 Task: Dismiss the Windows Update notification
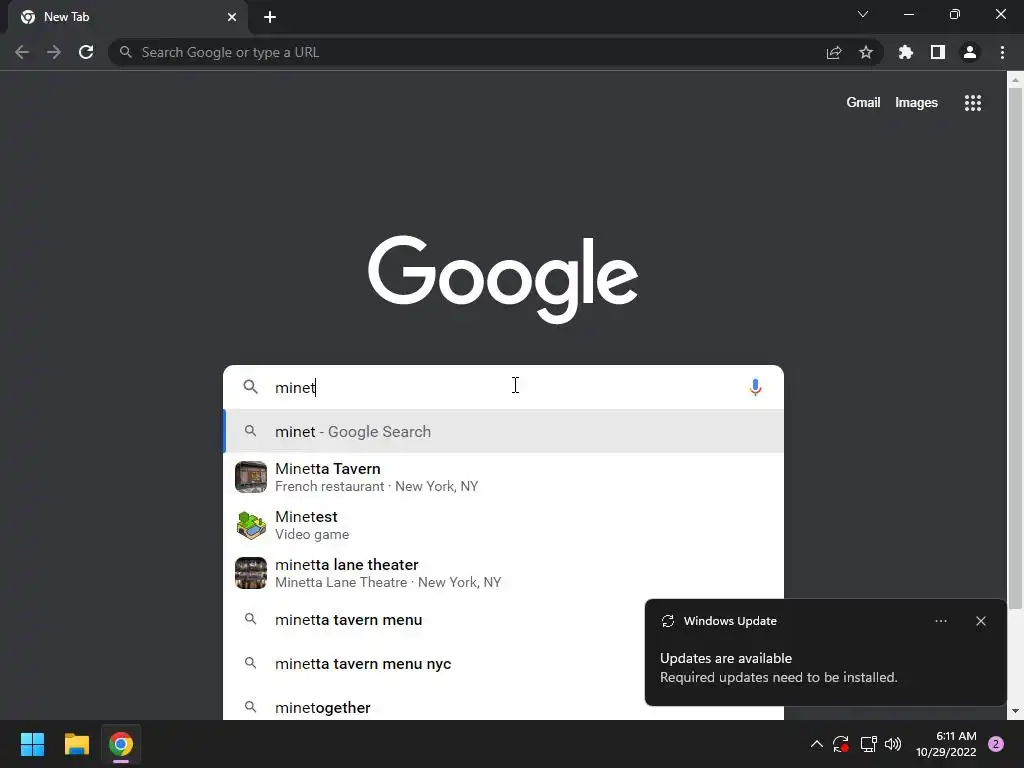coord(981,621)
